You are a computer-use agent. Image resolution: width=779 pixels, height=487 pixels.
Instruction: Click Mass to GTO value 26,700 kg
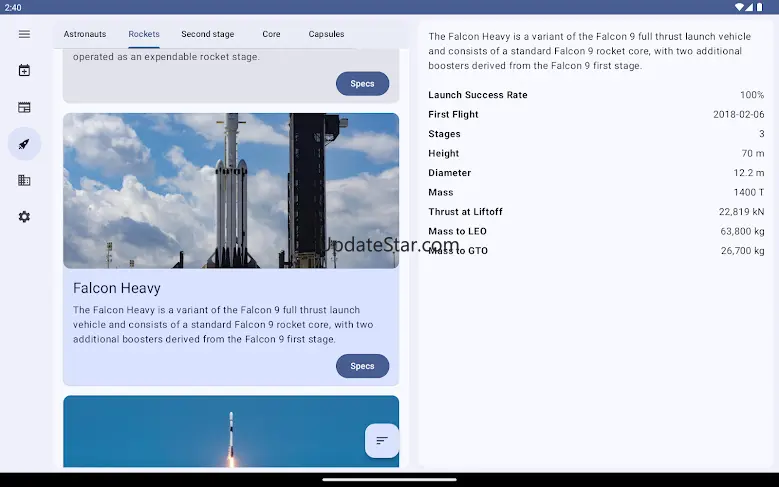coord(742,250)
